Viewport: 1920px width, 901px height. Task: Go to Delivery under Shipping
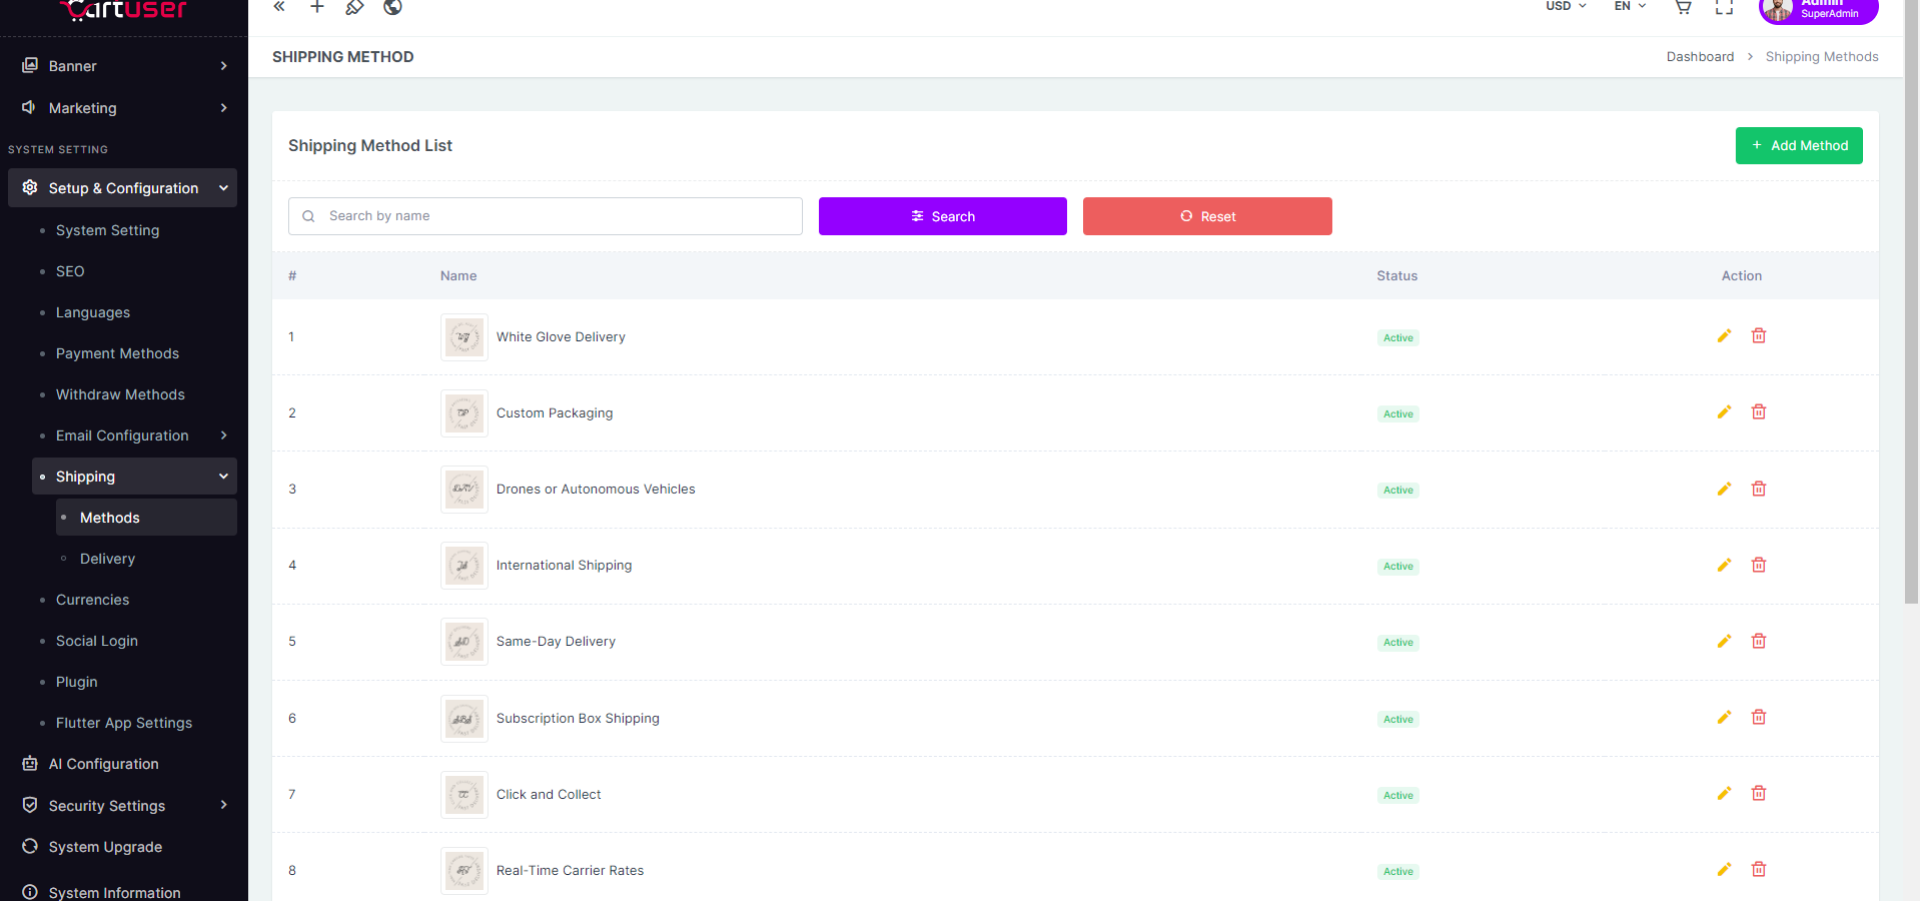tap(107, 559)
